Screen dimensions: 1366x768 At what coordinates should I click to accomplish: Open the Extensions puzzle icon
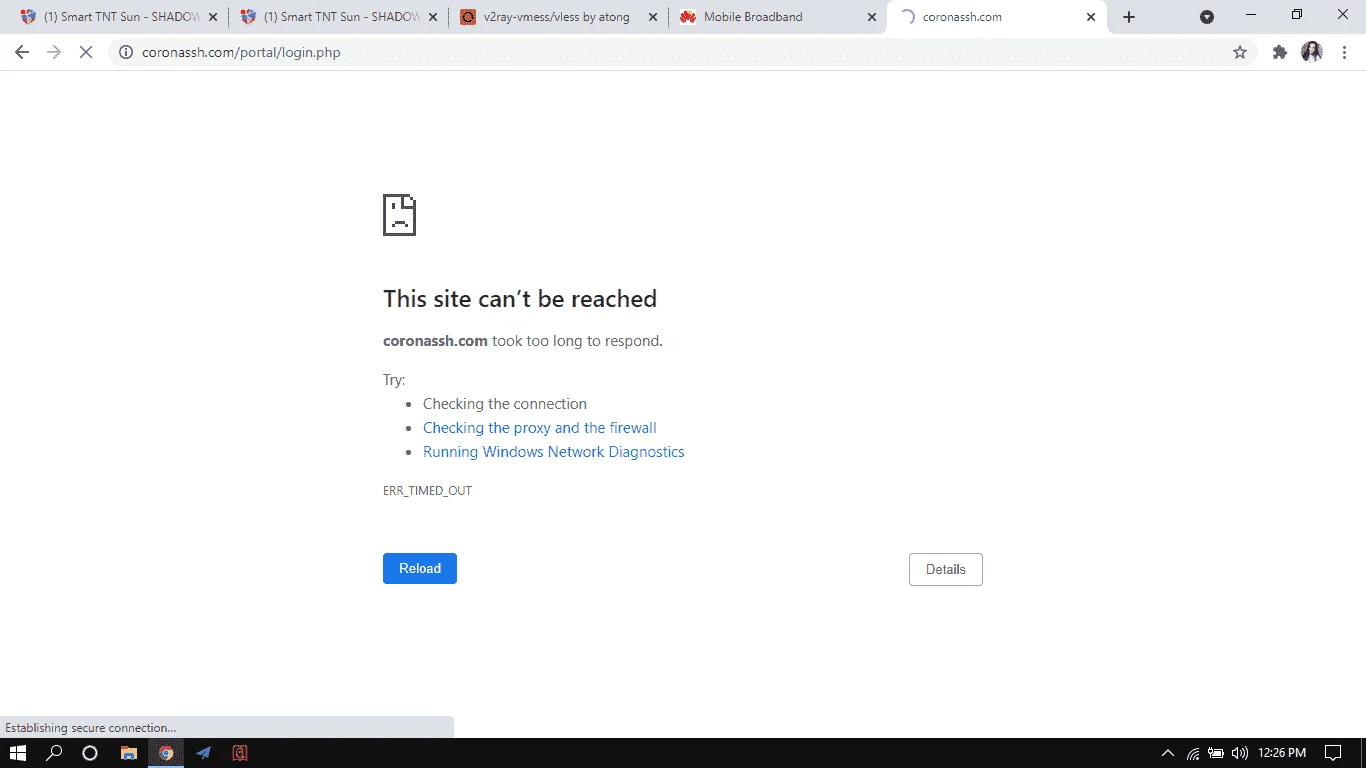click(1279, 52)
